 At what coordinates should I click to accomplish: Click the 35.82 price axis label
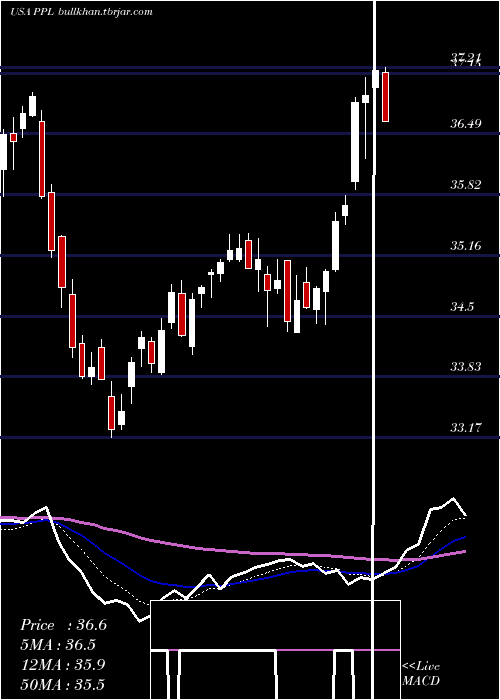coord(465,184)
